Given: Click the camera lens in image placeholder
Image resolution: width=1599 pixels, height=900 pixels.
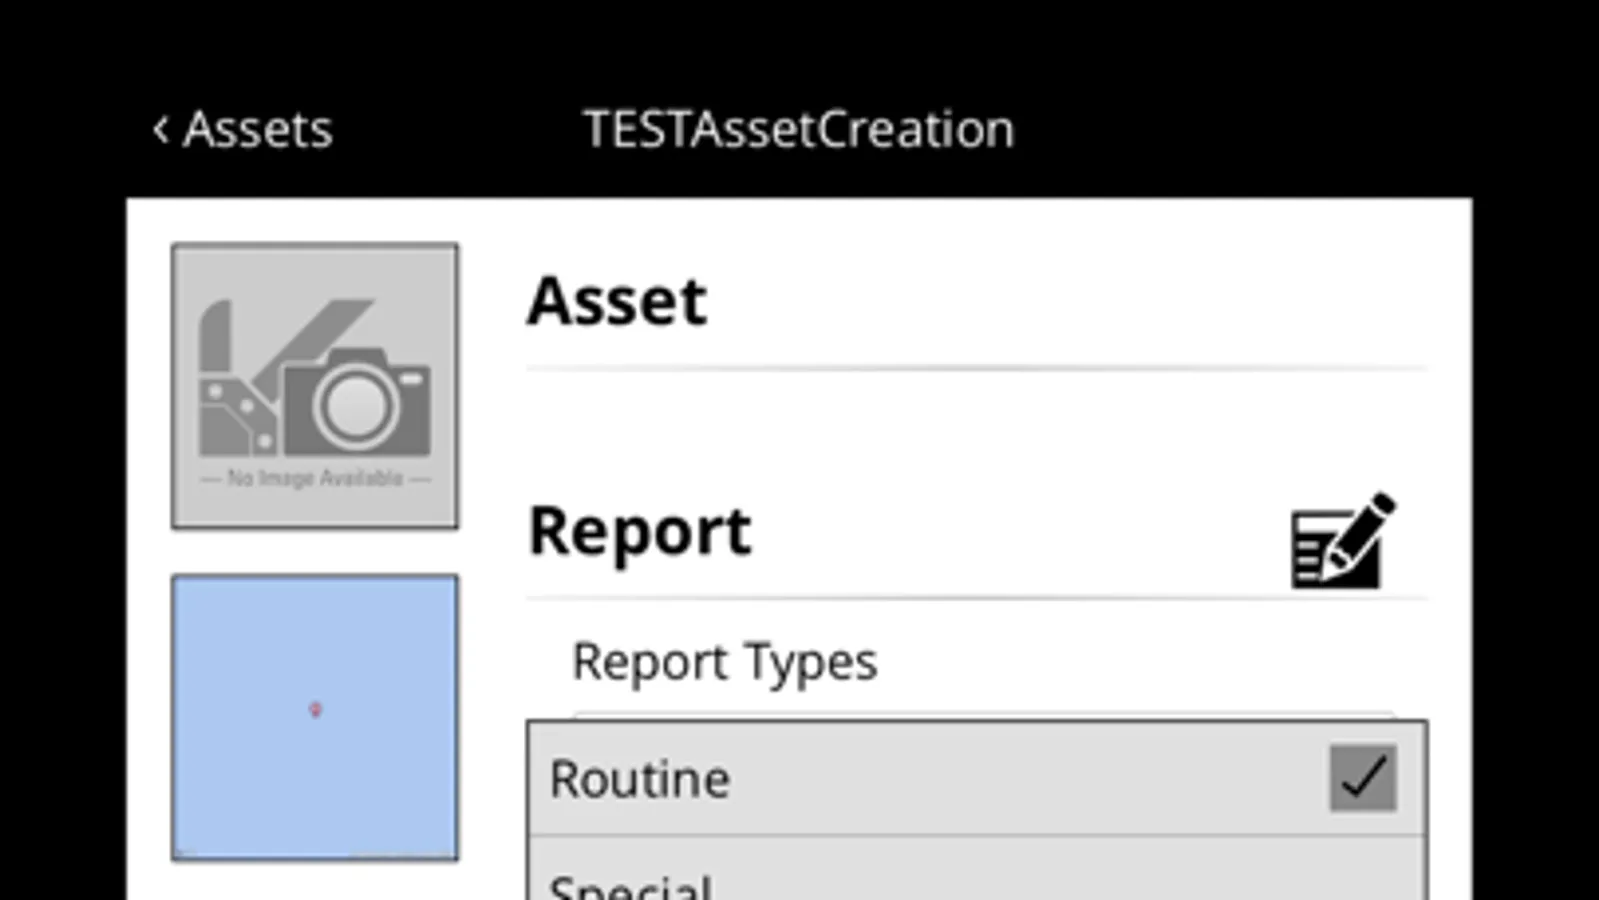Looking at the screenshot, I should tap(355, 405).
